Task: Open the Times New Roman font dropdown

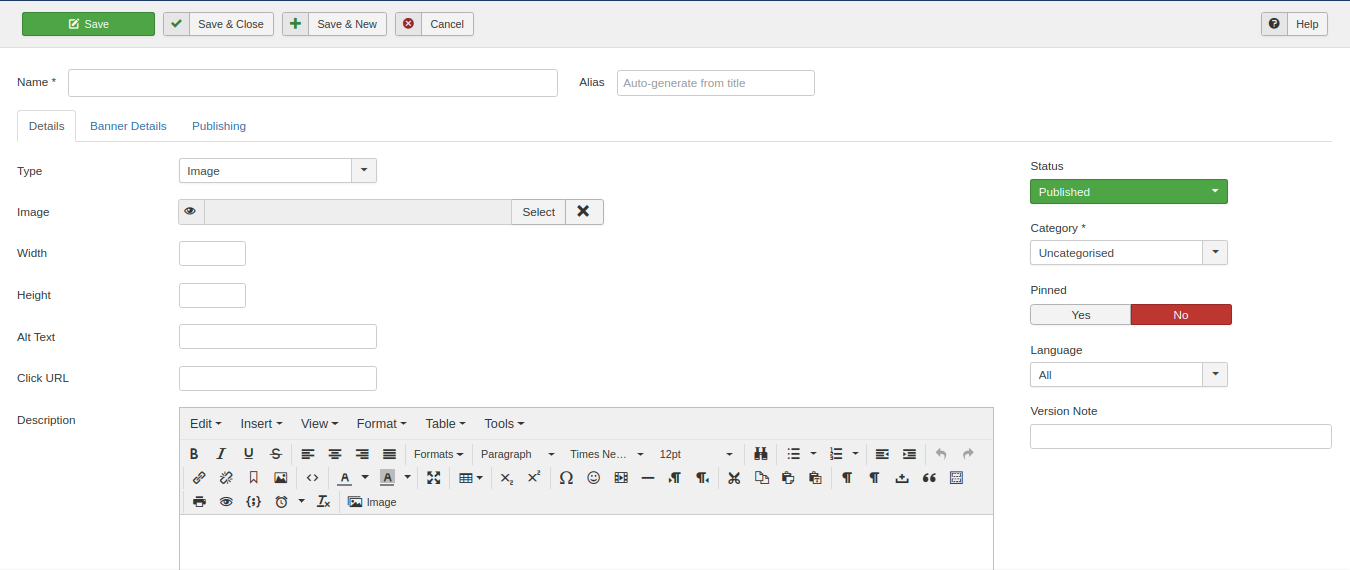Action: tap(607, 454)
